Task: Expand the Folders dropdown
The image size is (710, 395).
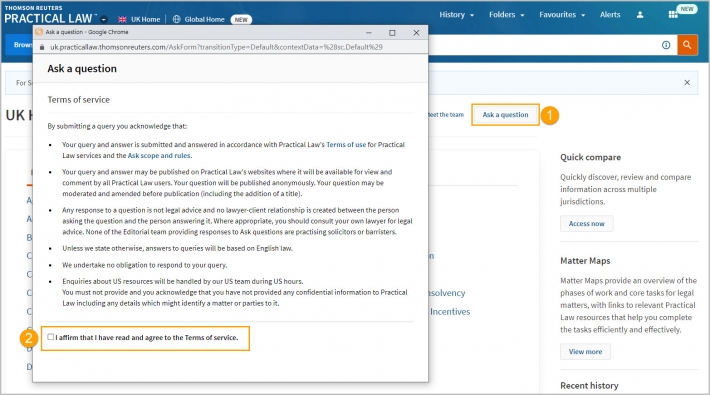Action: pos(506,14)
